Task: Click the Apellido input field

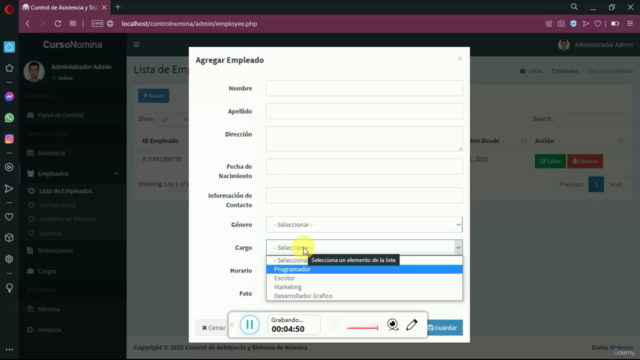Action: [364, 111]
